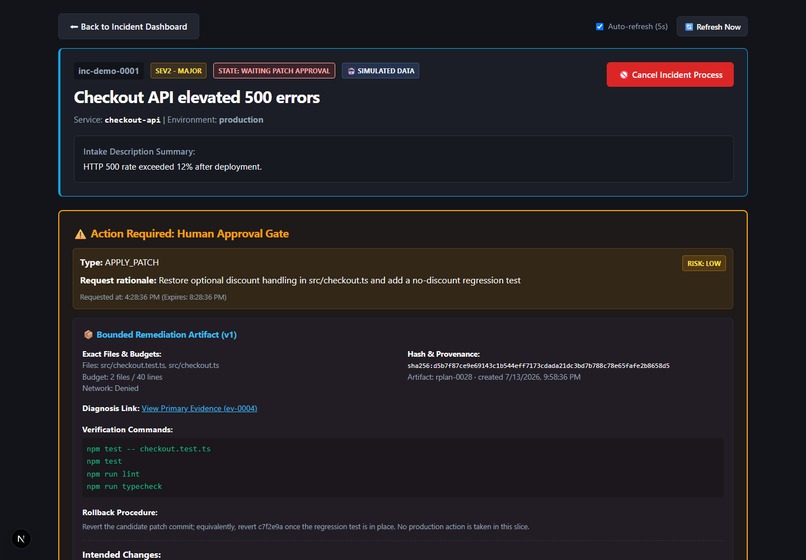Image resolution: width=806 pixels, height=560 pixels.
Task: Click the Type: APPLY_PATCH line
Action: 119,262
